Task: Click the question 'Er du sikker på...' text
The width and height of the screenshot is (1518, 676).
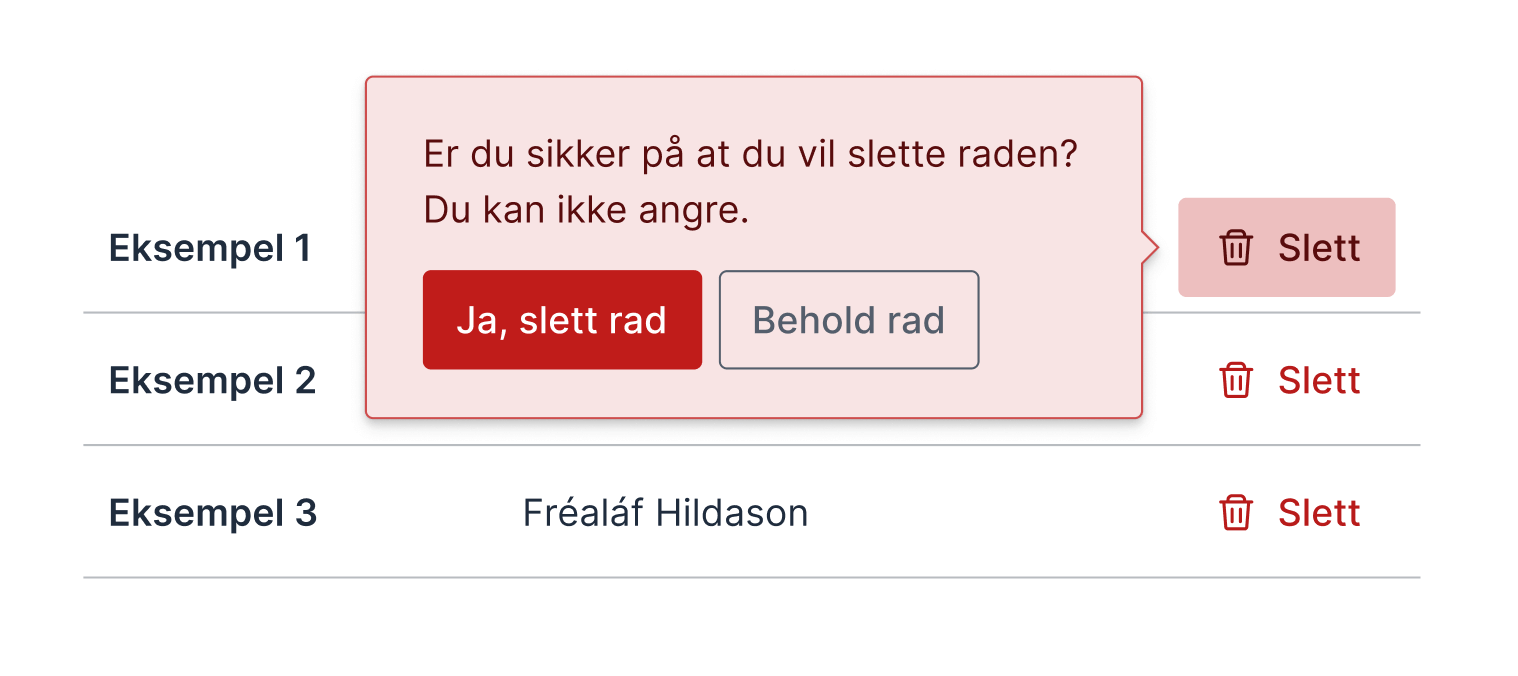Action: click(x=750, y=155)
